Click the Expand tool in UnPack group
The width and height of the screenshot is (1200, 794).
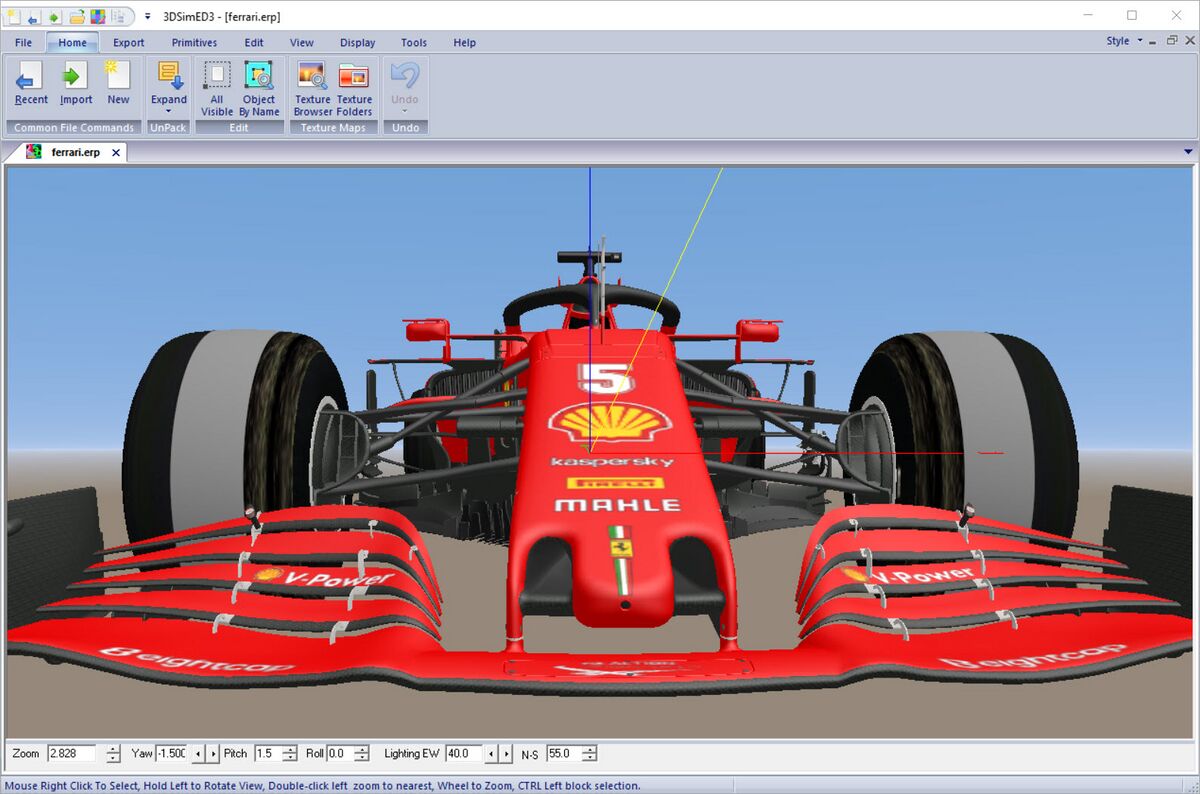click(x=169, y=77)
